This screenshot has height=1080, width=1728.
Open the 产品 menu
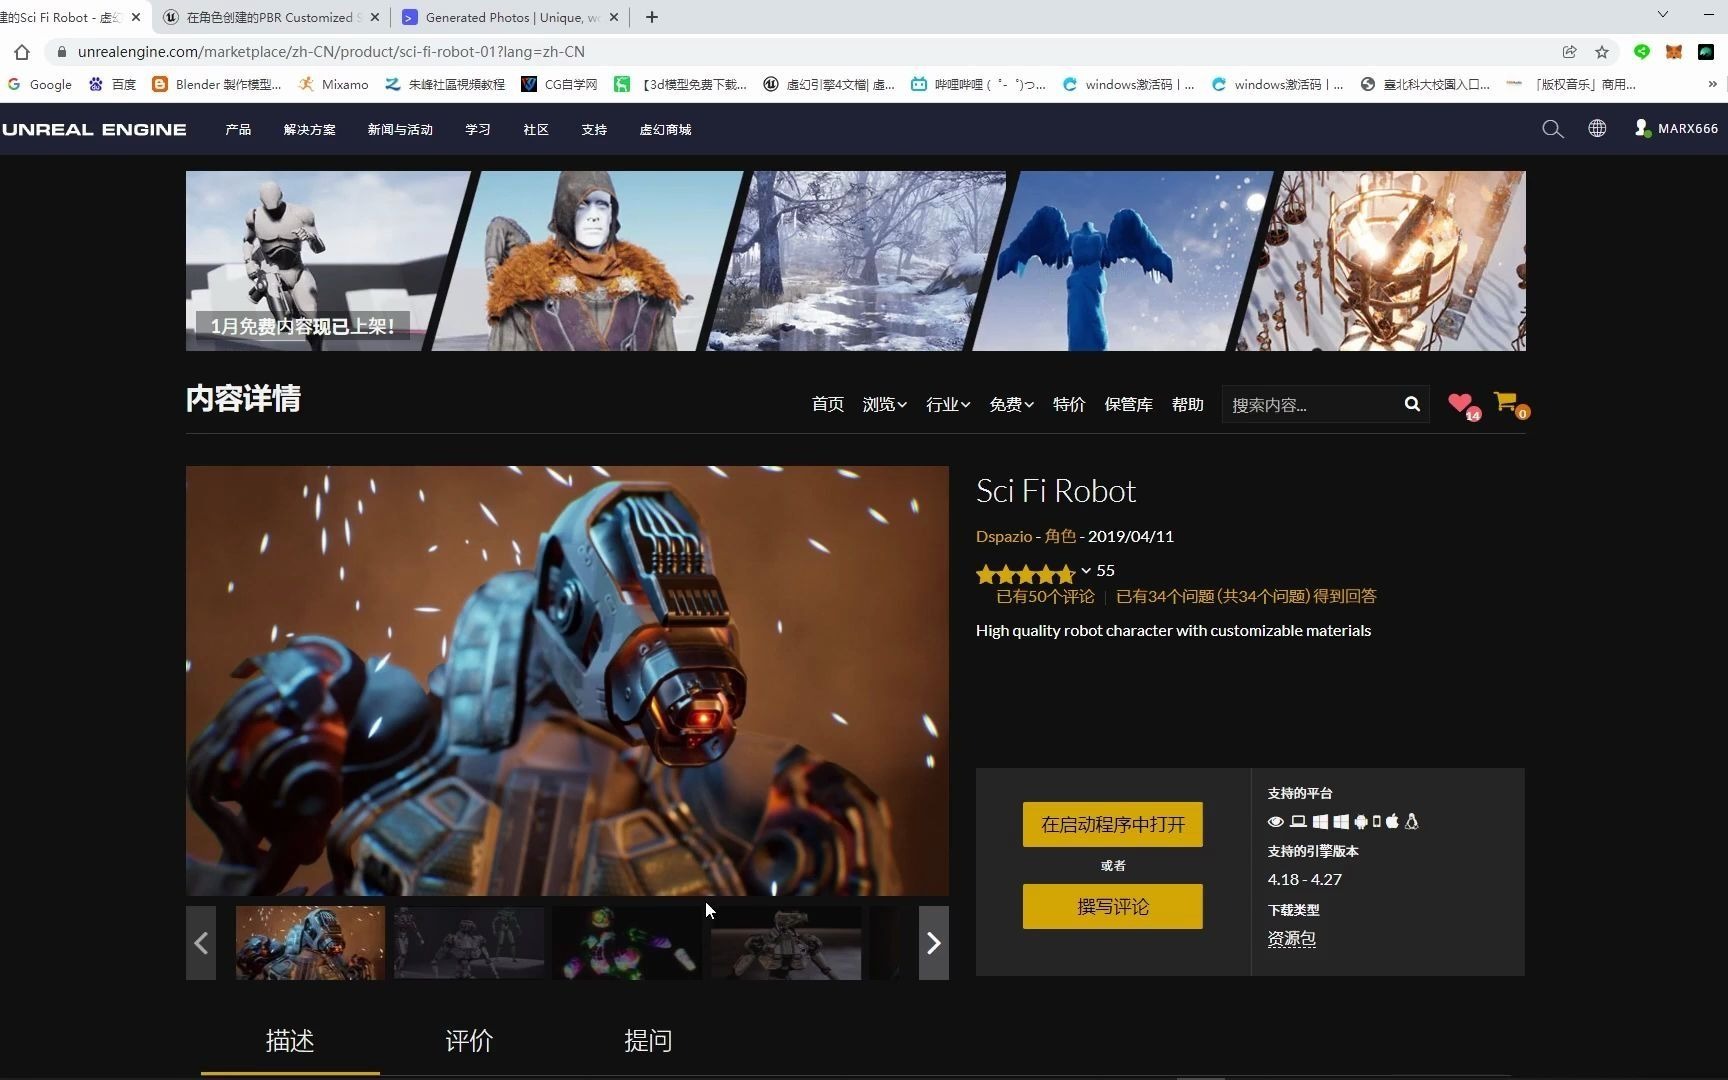[x=238, y=130]
